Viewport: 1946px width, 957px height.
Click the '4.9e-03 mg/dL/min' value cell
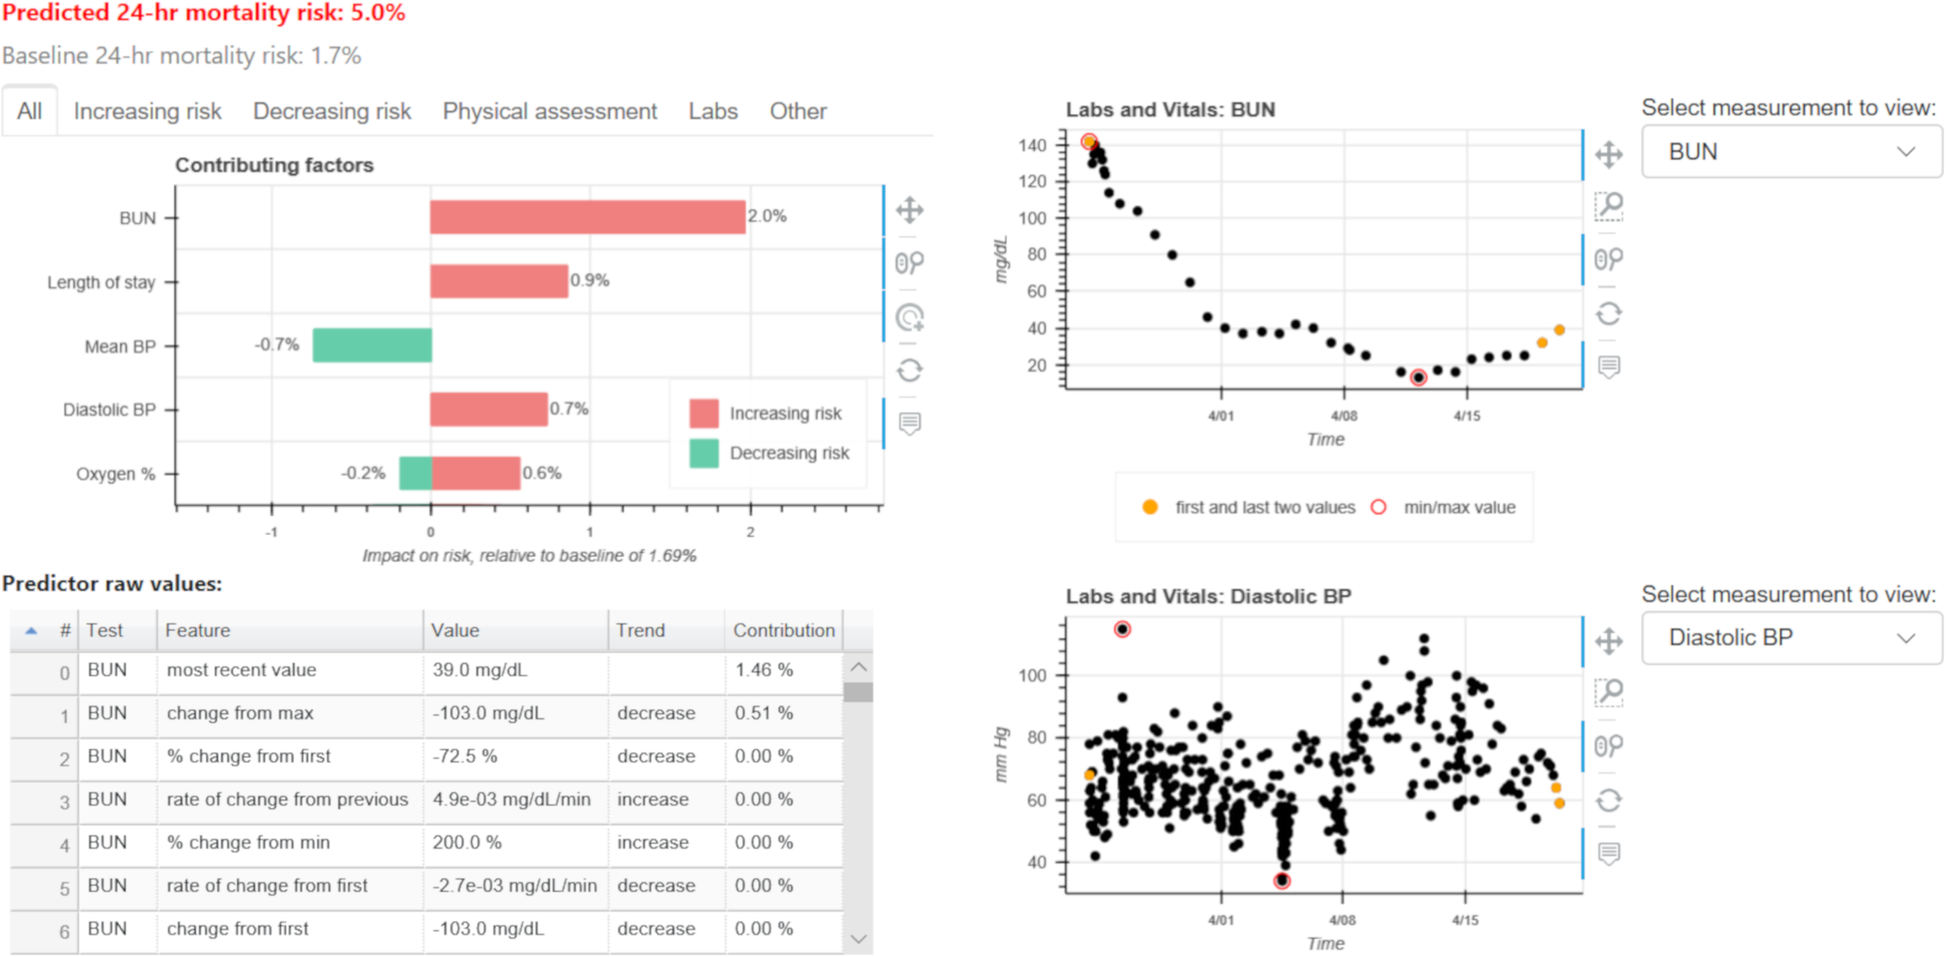point(515,800)
